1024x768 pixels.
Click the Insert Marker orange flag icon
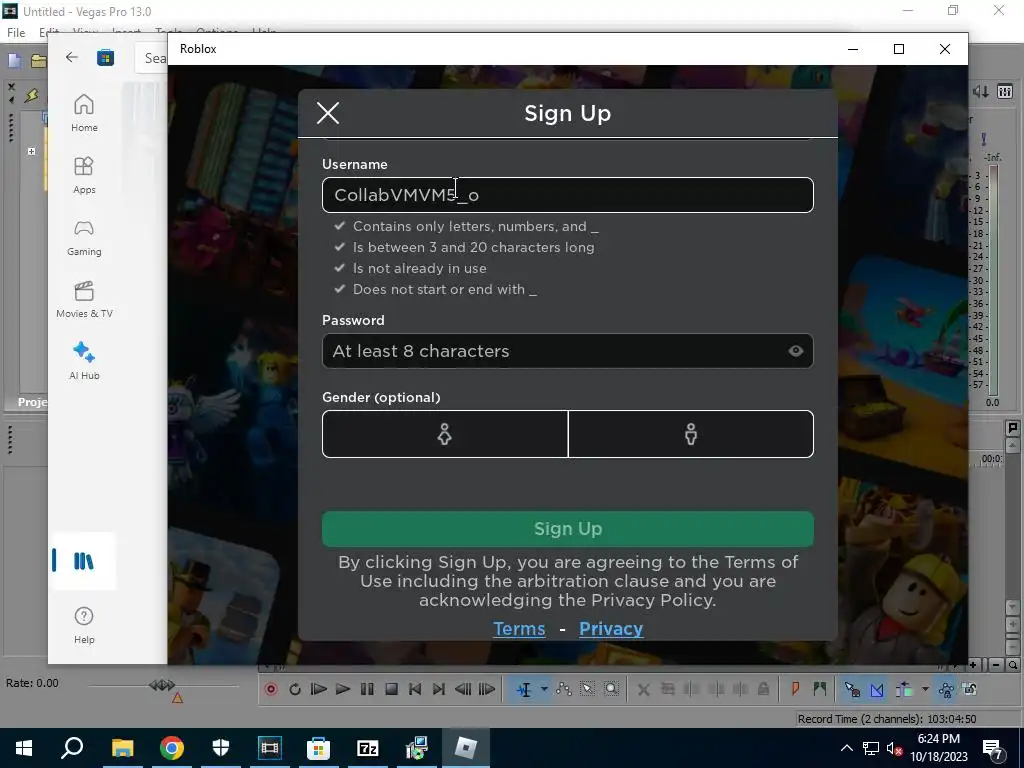(x=795, y=689)
